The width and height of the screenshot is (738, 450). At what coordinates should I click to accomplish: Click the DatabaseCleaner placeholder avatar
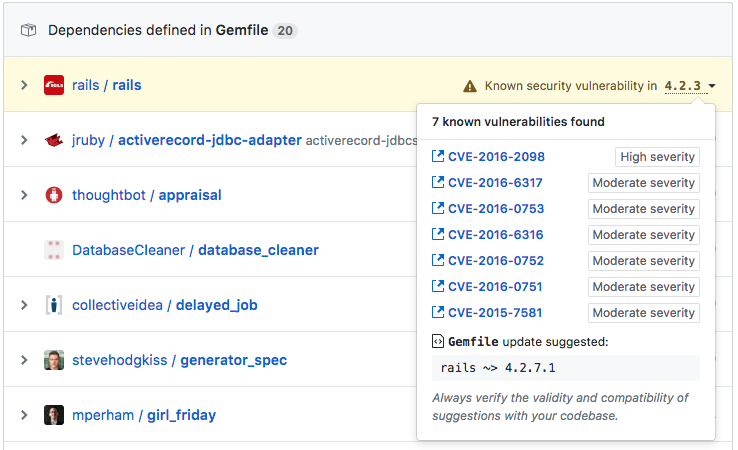point(54,250)
